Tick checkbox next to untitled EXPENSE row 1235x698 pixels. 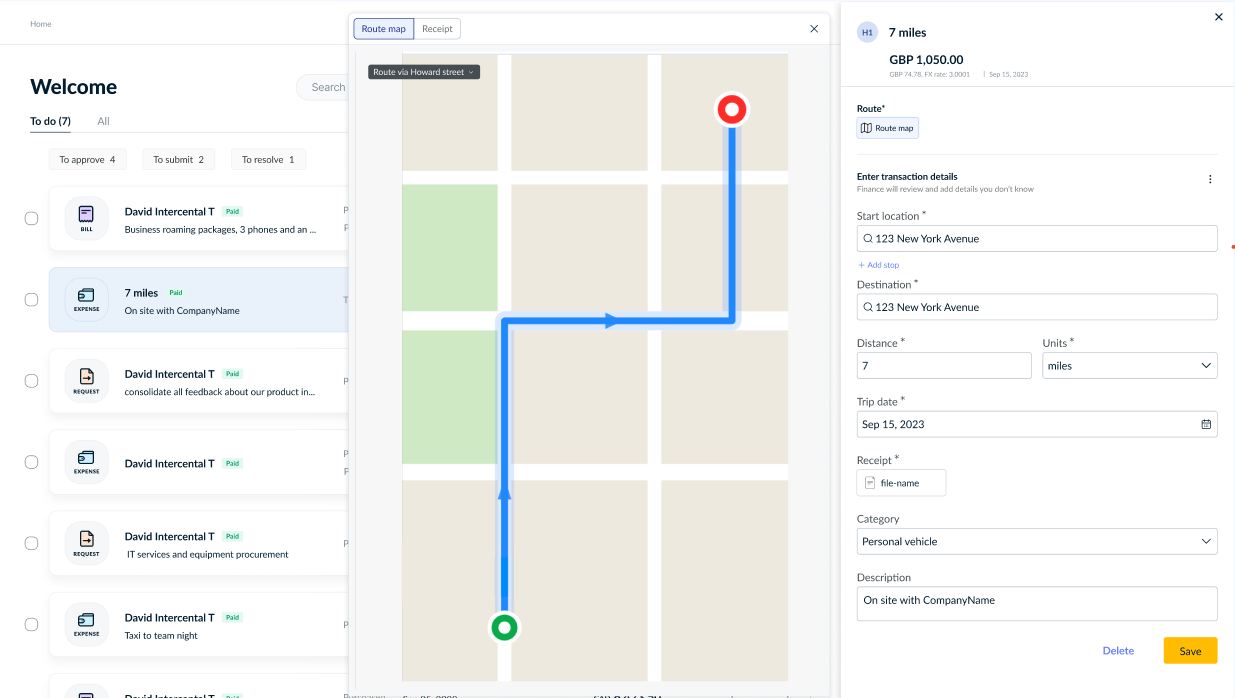[x=32, y=462]
